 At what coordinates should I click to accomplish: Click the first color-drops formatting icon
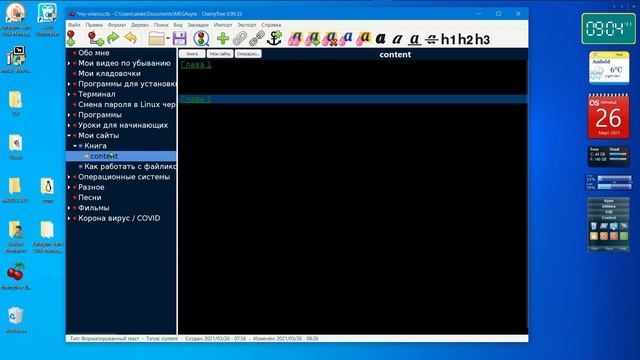pyautogui.click(x=295, y=39)
